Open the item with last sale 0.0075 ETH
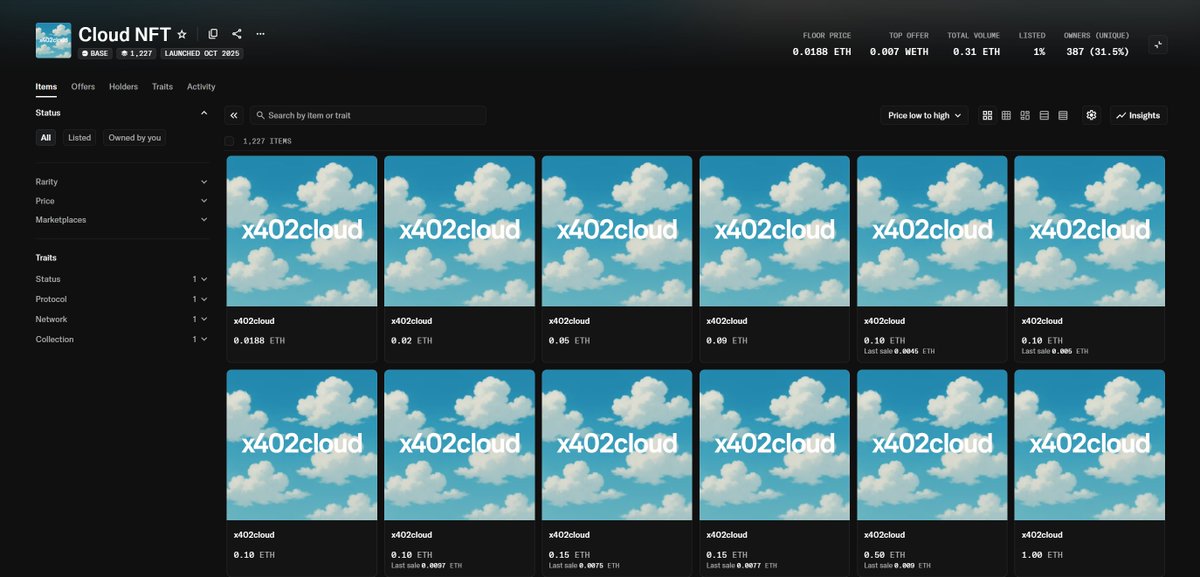 tap(617, 473)
